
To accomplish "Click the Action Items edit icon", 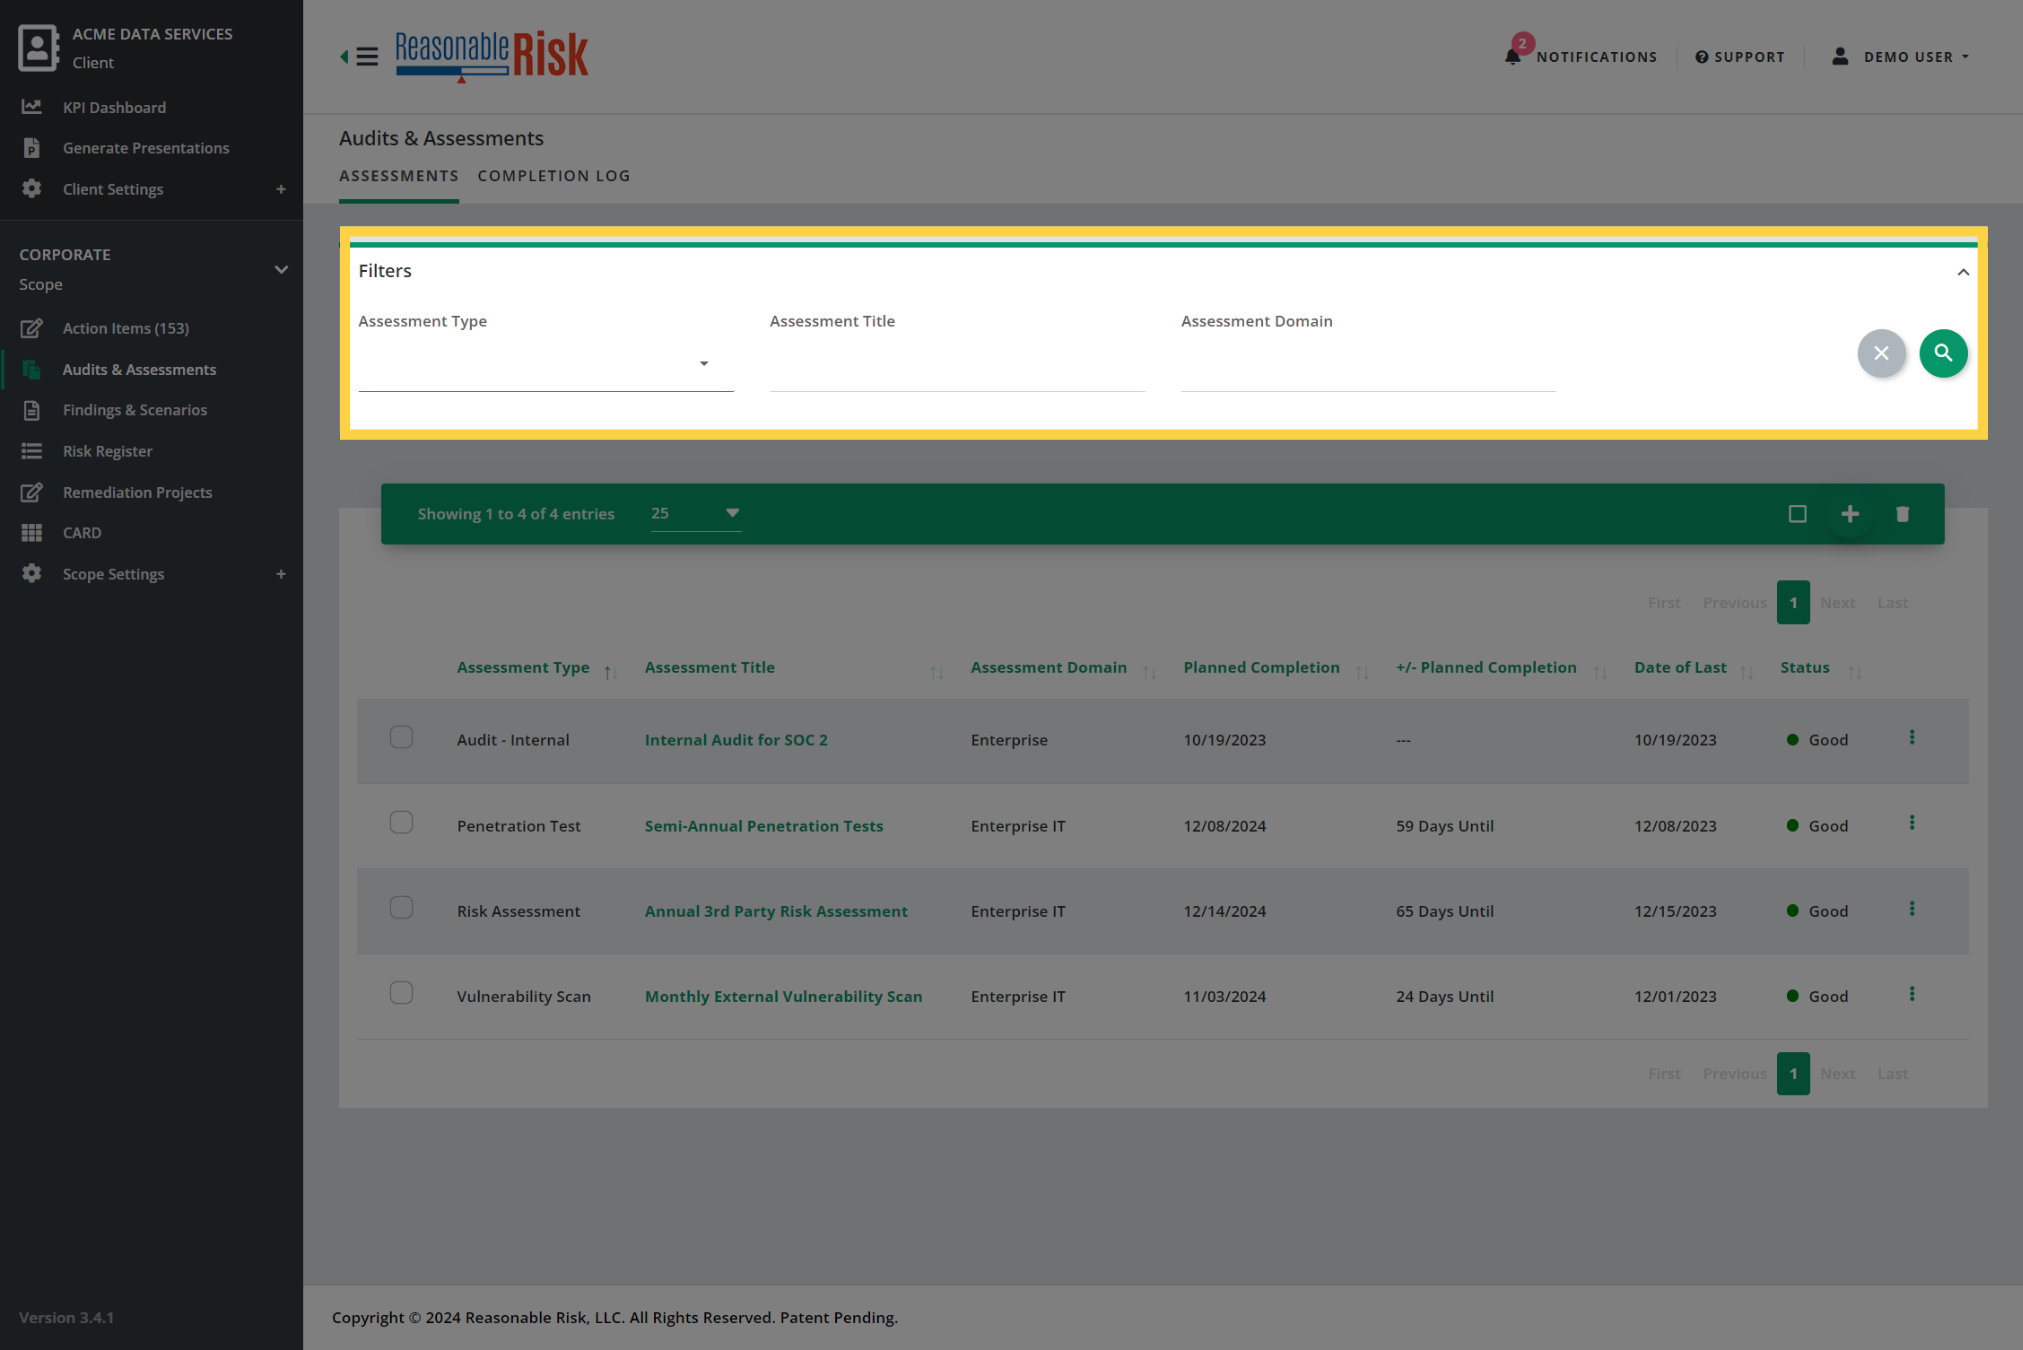I will pos(32,328).
